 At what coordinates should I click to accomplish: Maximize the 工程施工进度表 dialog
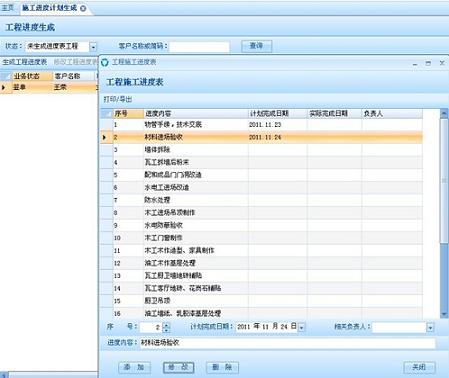[x=428, y=63]
